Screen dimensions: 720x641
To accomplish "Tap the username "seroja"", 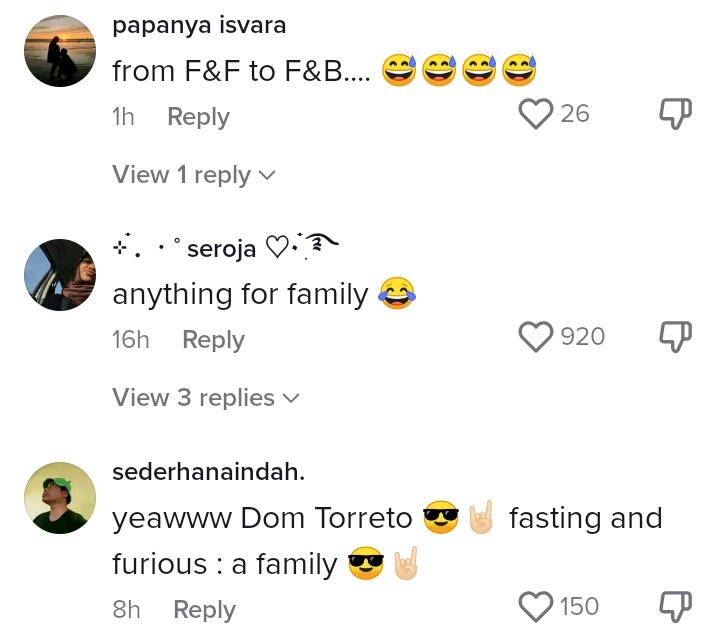I will [222, 249].
